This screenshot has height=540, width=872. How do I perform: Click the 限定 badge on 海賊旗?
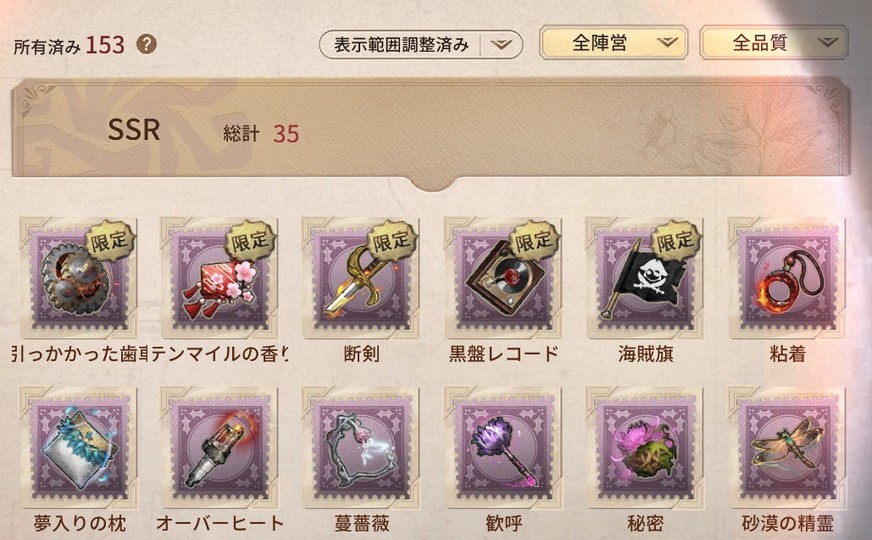(676, 240)
